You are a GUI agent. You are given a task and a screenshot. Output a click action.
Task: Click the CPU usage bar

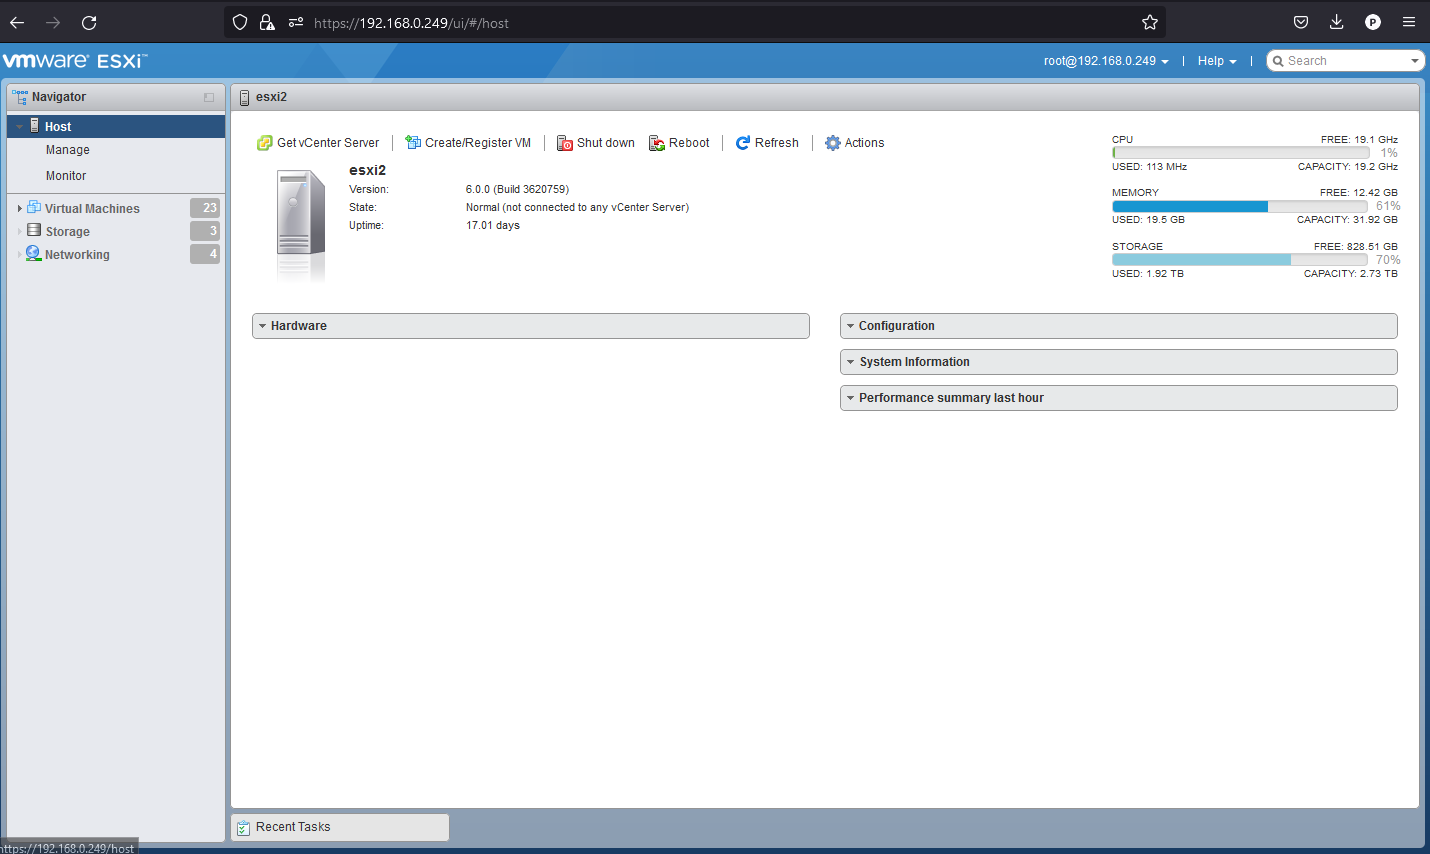coord(1240,153)
